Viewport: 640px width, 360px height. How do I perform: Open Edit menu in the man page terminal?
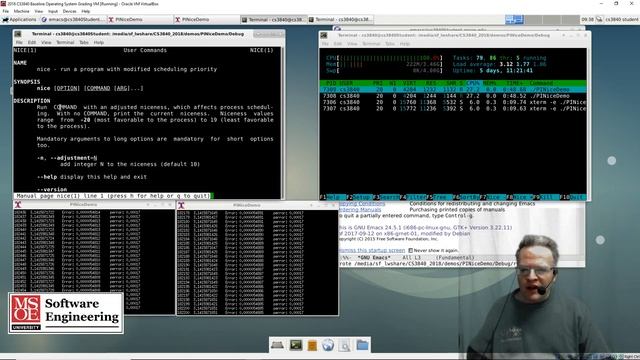(x=32, y=42)
